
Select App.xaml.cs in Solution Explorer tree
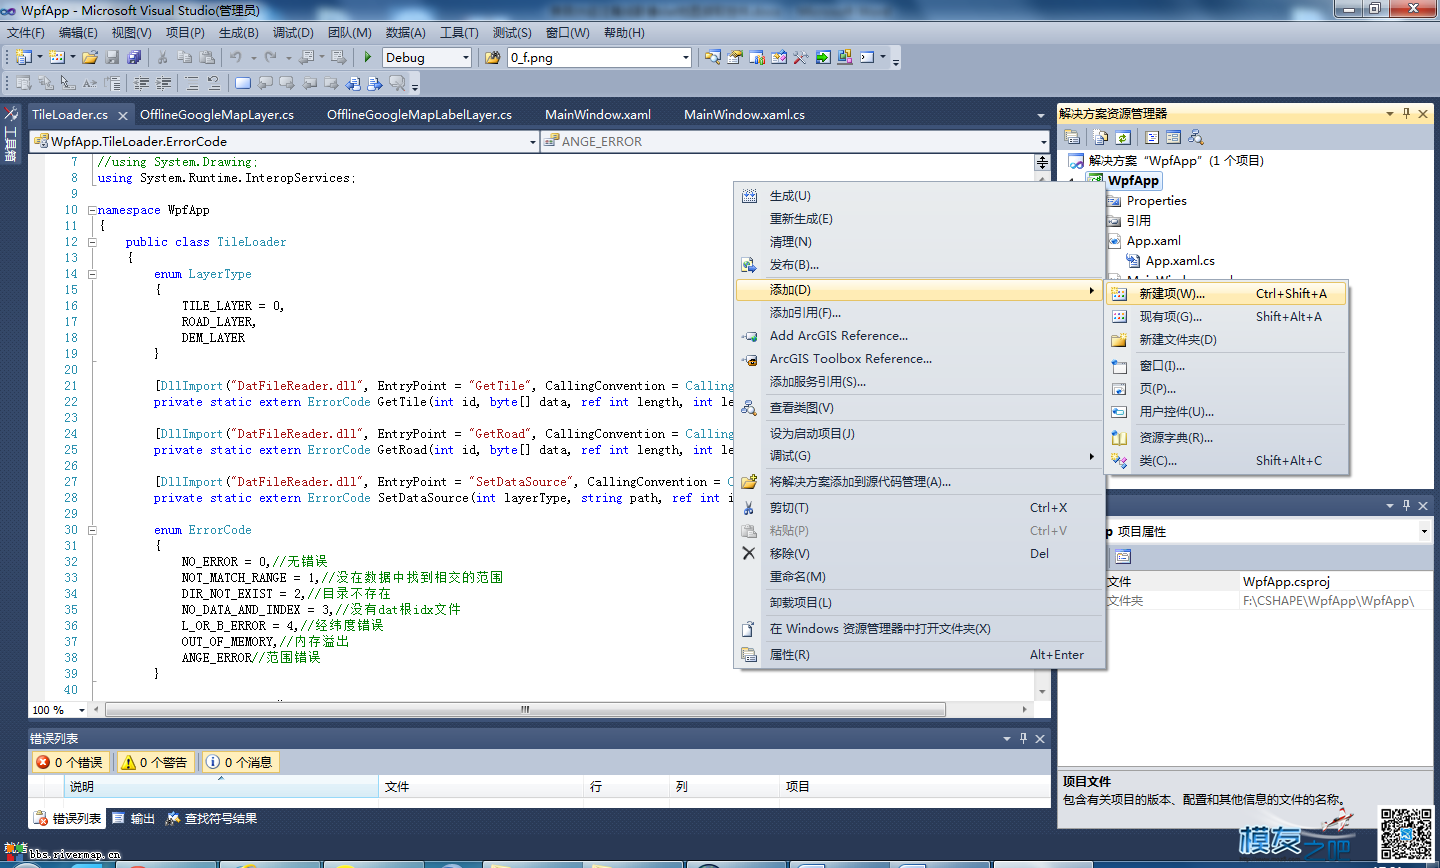1180,261
